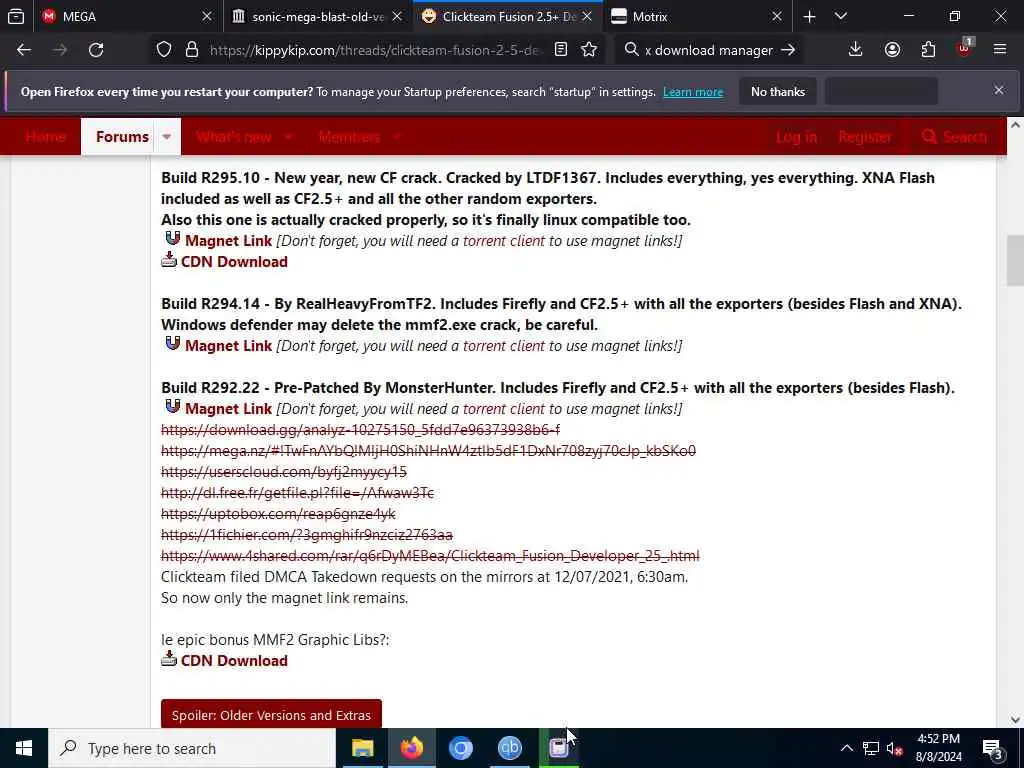
Task: Switch to the MEGA tab
Action: pyautogui.click(x=128, y=16)
